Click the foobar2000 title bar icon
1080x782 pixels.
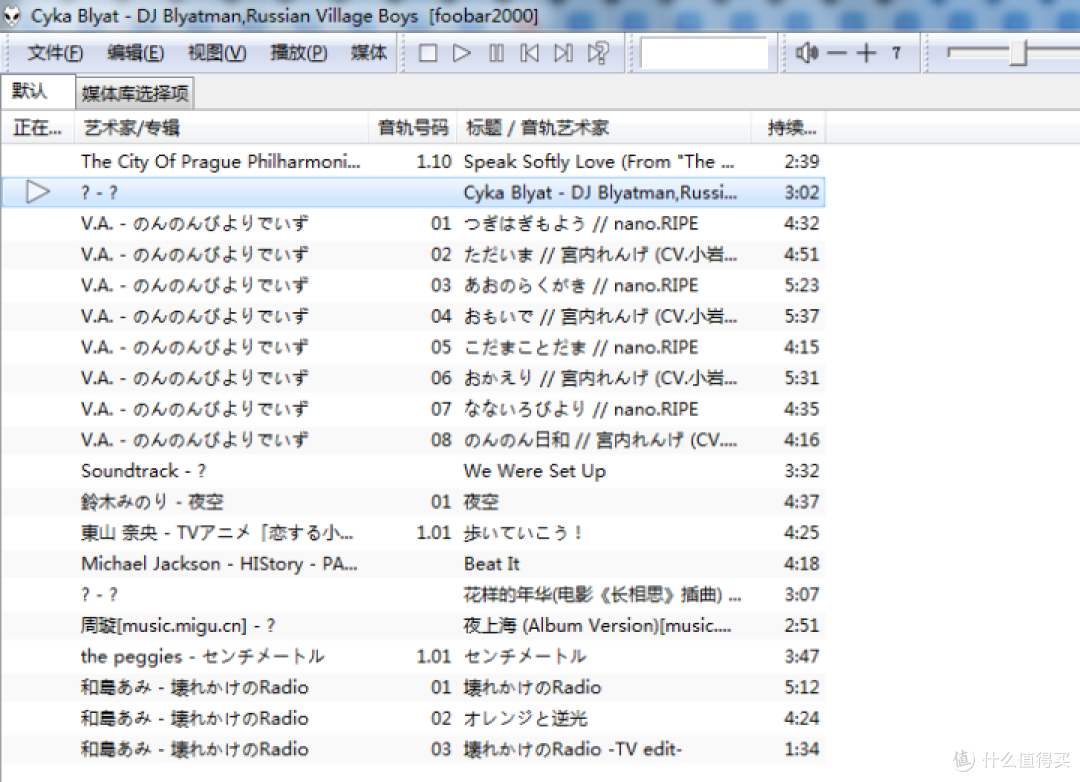click(12, 16)
